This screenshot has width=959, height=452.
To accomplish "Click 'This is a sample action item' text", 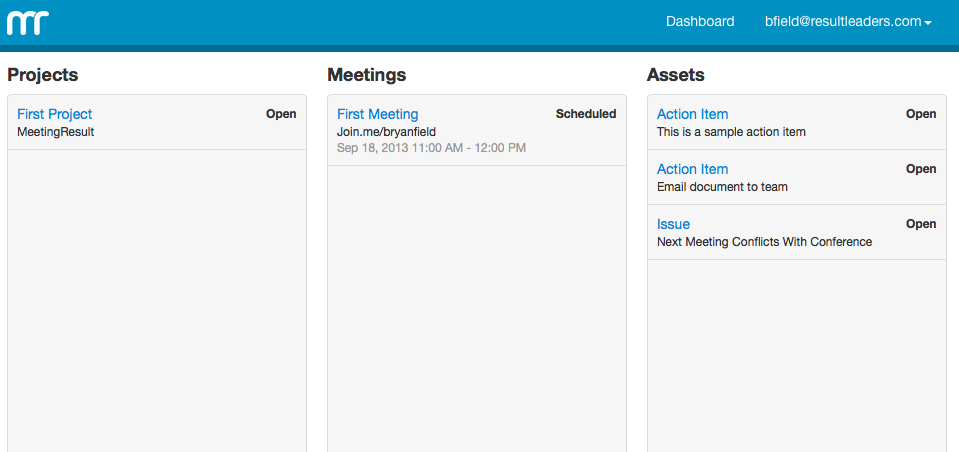I will 731,132.
